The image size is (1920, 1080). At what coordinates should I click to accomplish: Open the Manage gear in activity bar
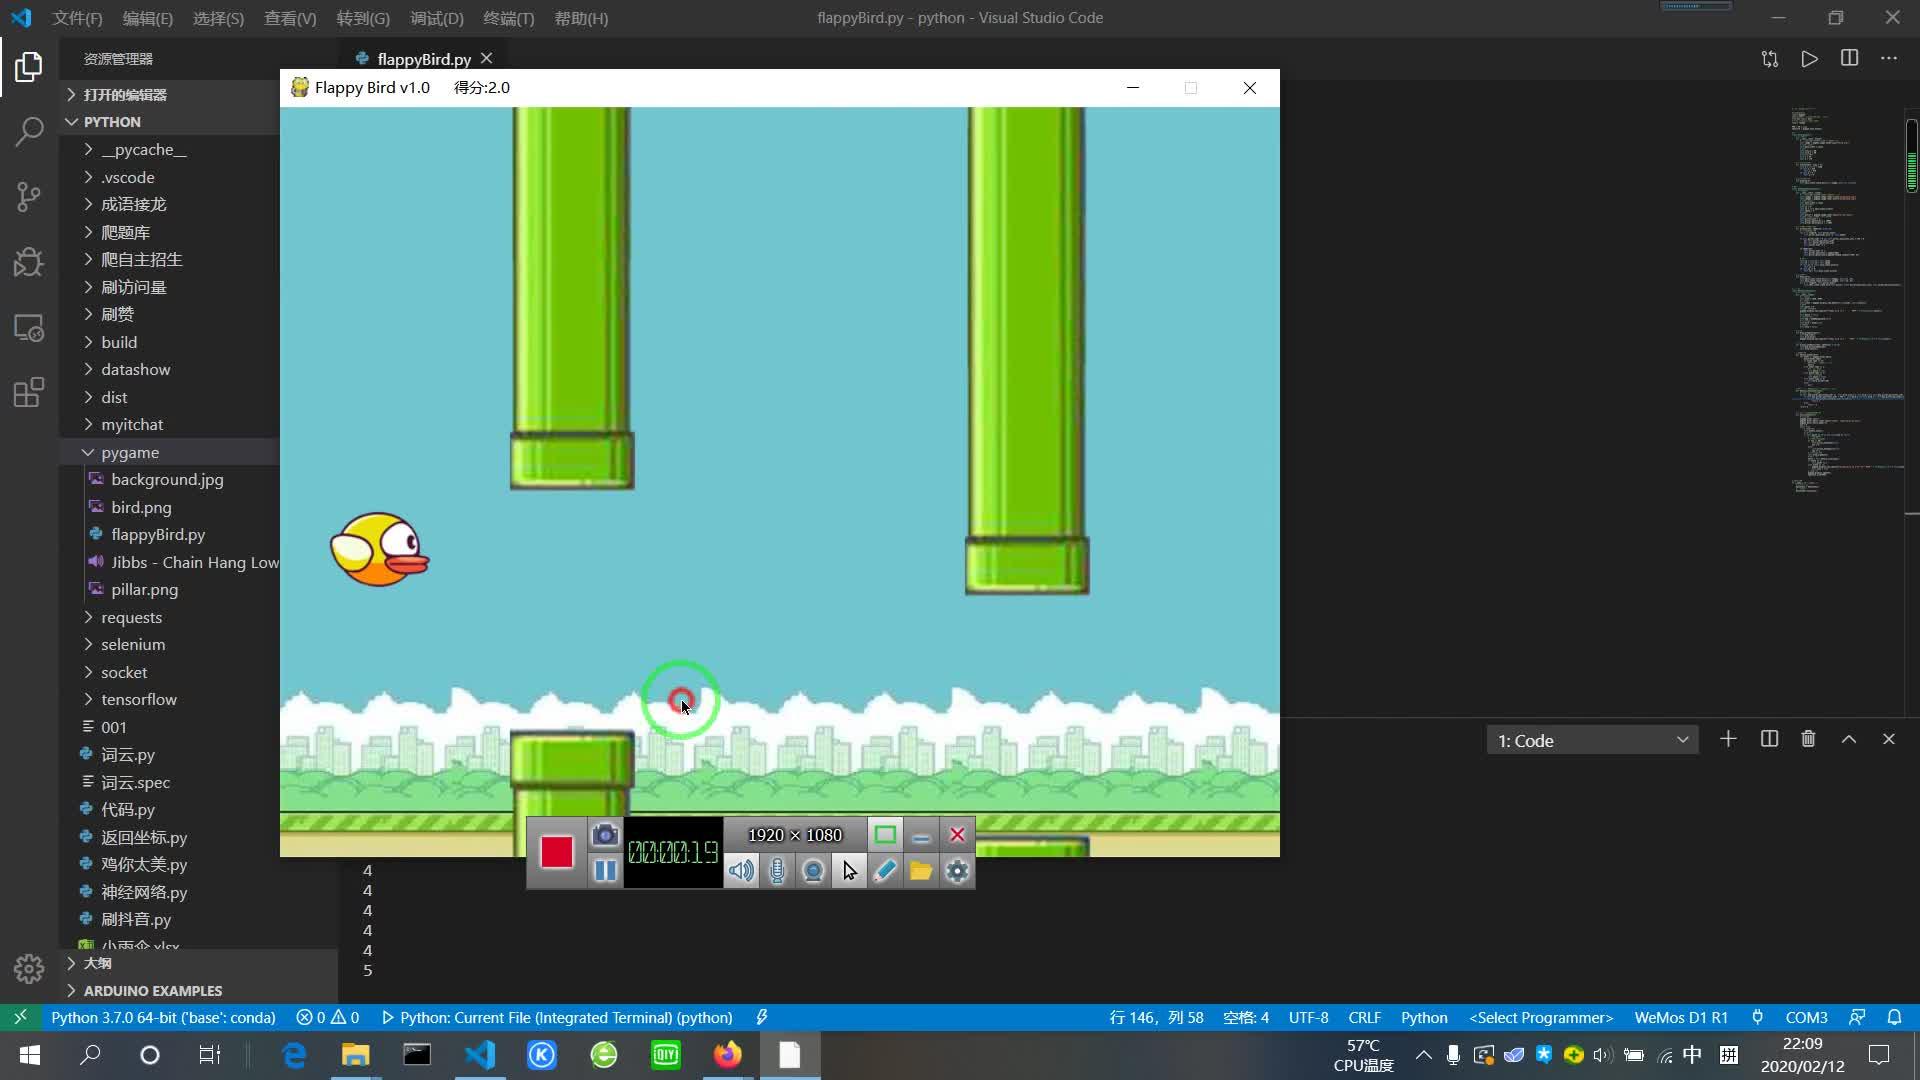(29, 968)
